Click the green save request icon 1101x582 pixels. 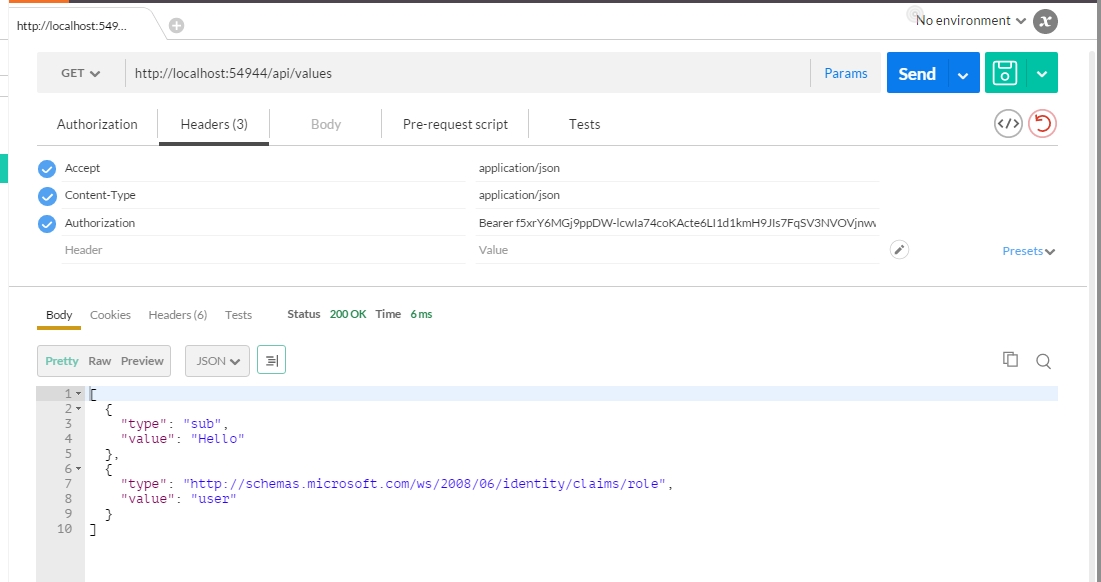click(1005, 73)
